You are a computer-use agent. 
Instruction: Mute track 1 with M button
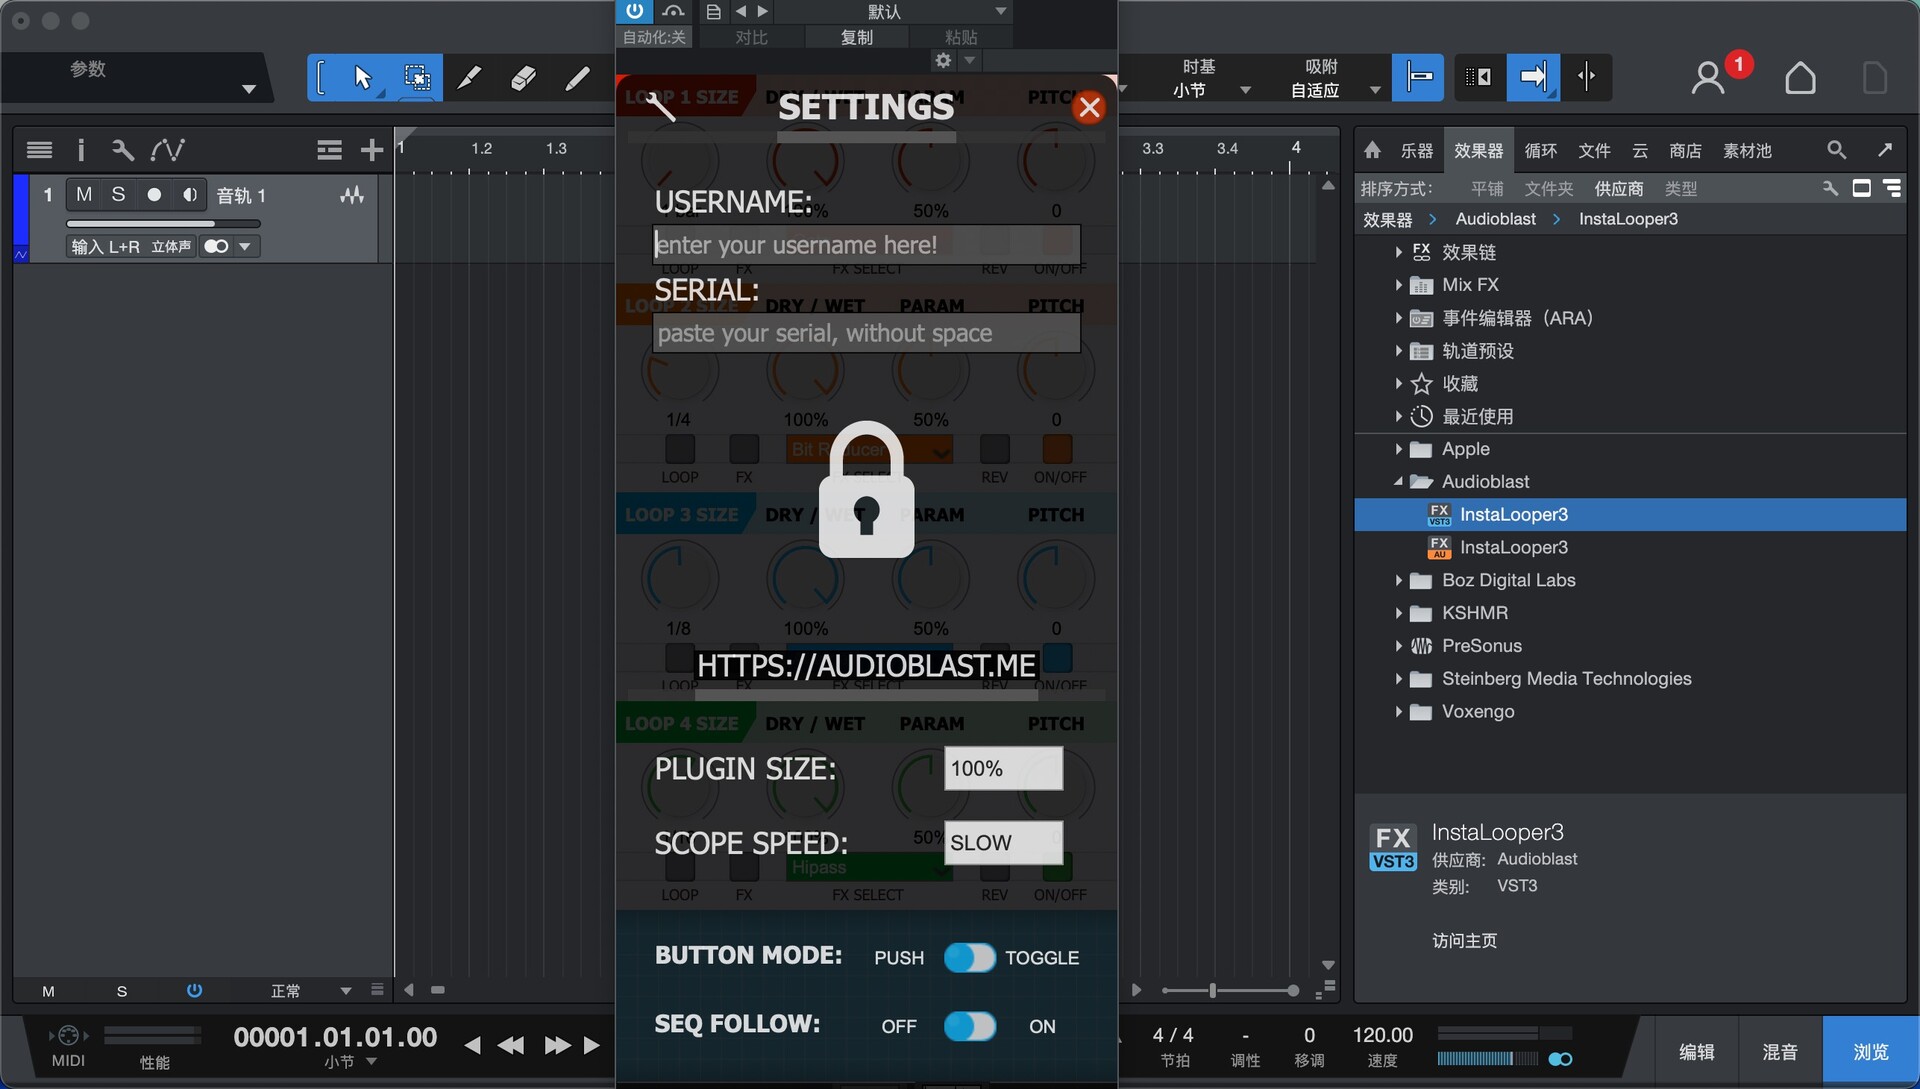pyautogui.click(x=84, y=195)
